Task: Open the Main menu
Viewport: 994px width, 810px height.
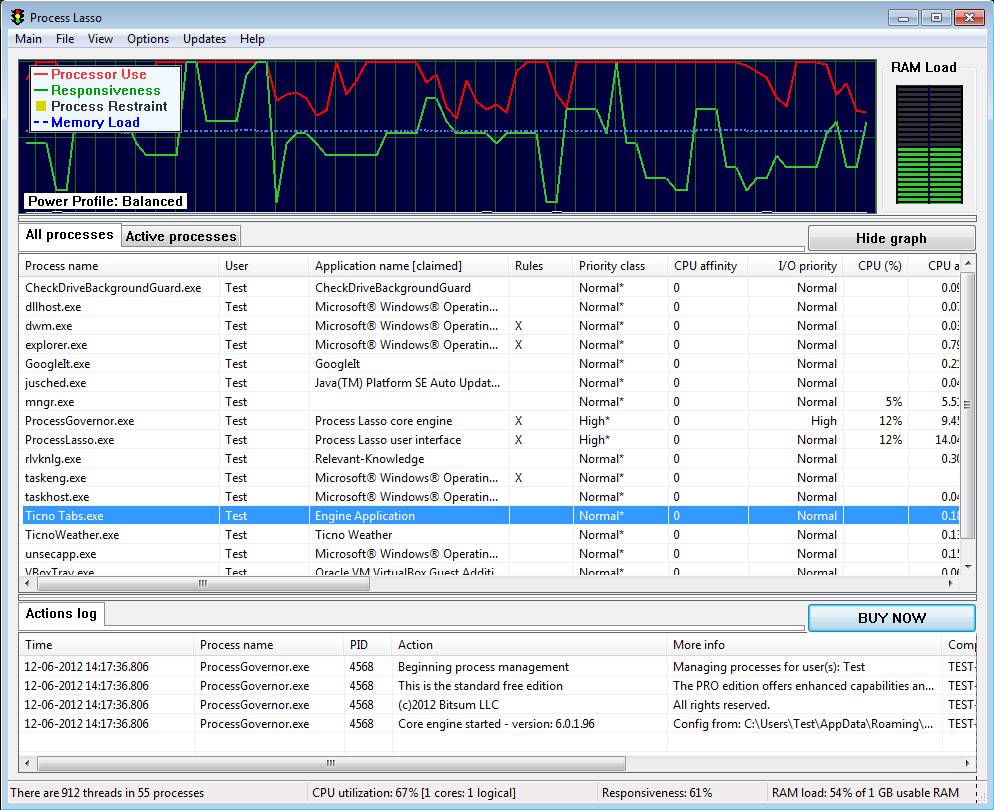Action: tap(28, 39)
